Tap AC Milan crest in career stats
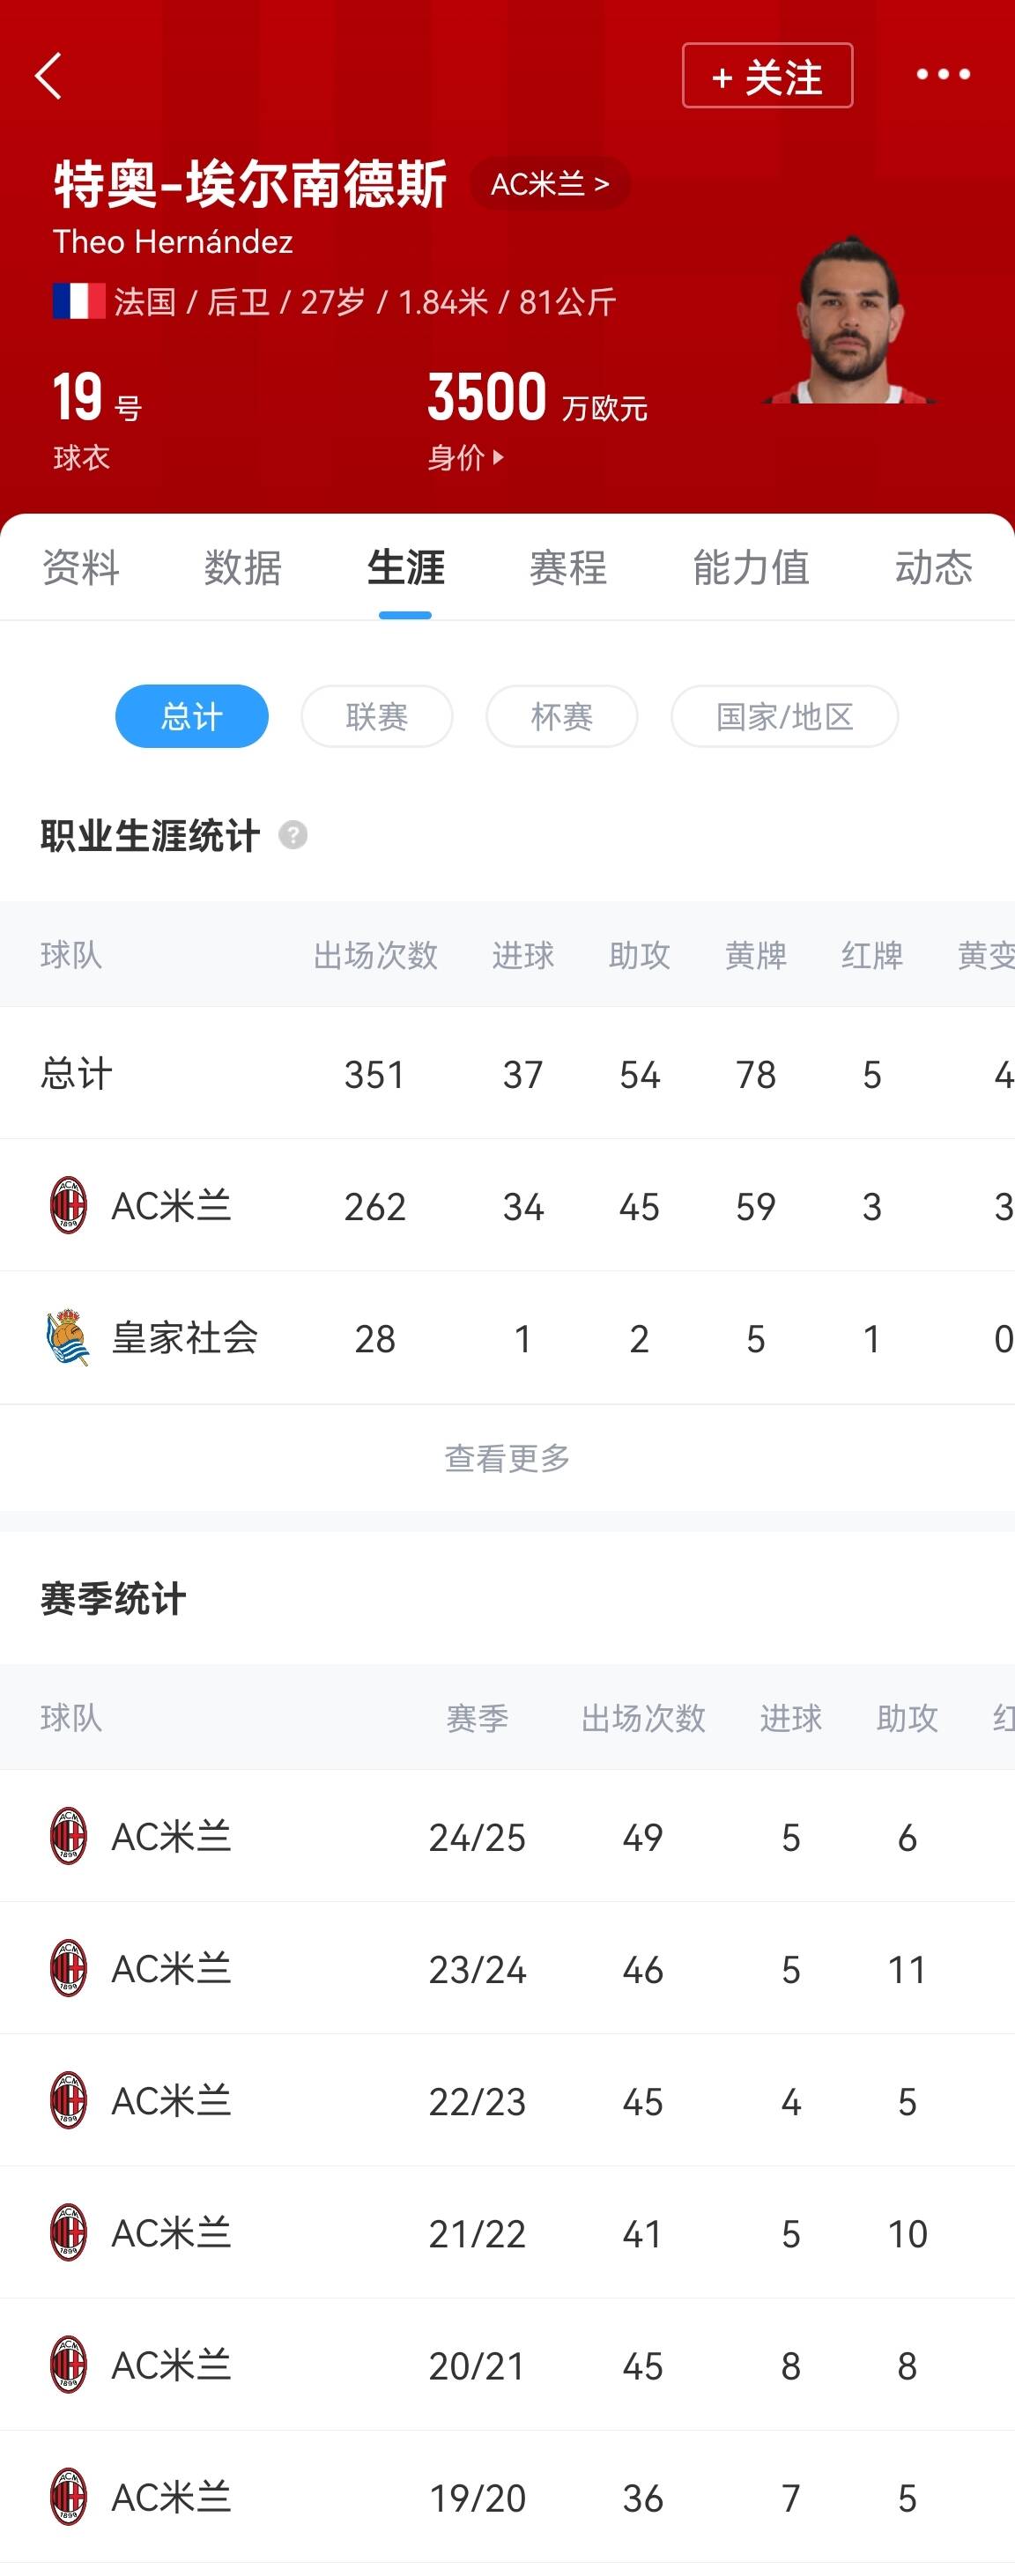Viewport: 1015px width, 2576px height. 68,1206
